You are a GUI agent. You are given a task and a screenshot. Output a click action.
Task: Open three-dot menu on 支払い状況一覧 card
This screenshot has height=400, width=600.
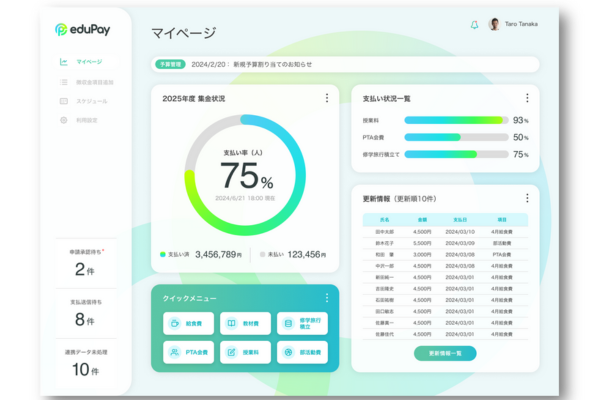tap(527, 98)
